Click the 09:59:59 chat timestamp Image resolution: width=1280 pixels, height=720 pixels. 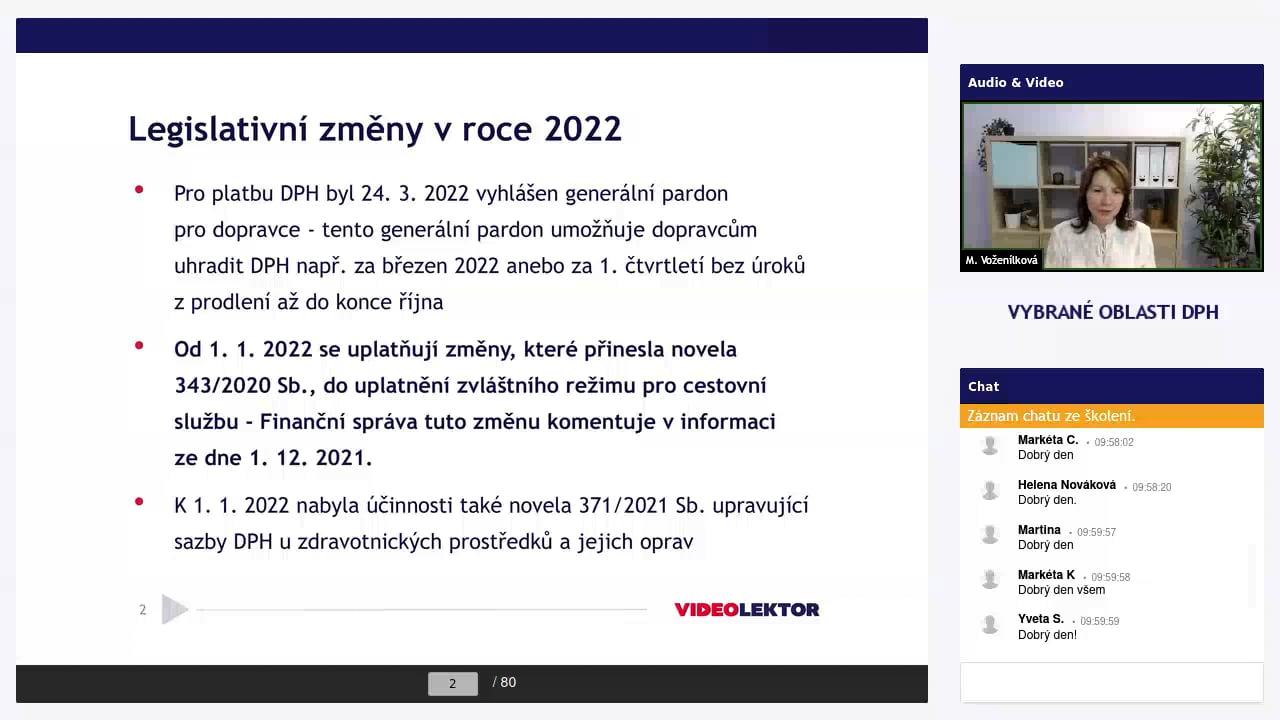point(1100,621)
